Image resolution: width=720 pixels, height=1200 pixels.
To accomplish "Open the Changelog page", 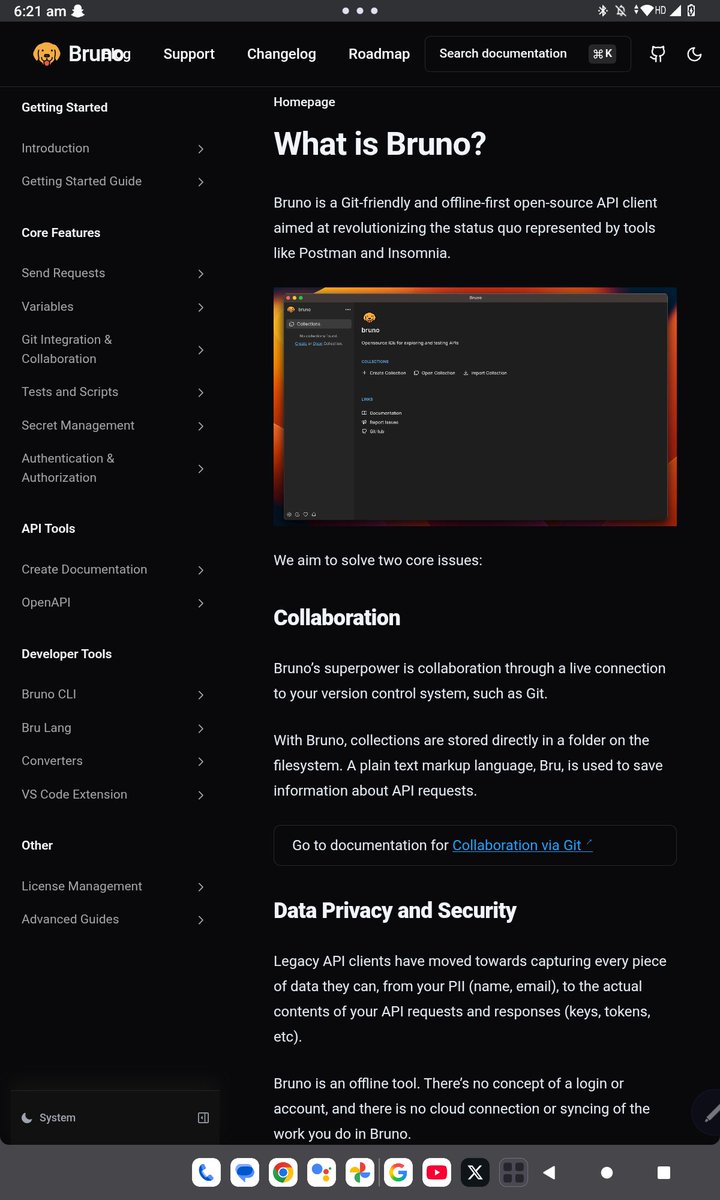I will [x=281, y=54].
